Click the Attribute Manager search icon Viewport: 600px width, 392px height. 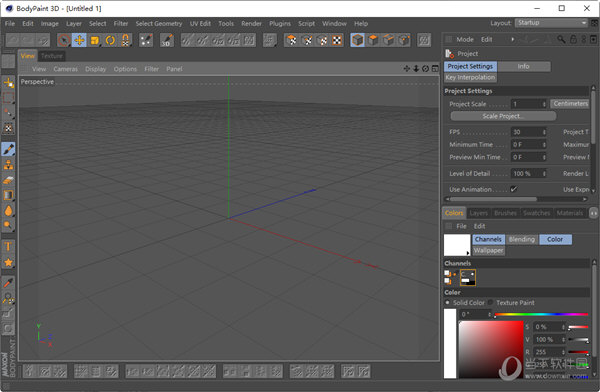tap(561, 39)
